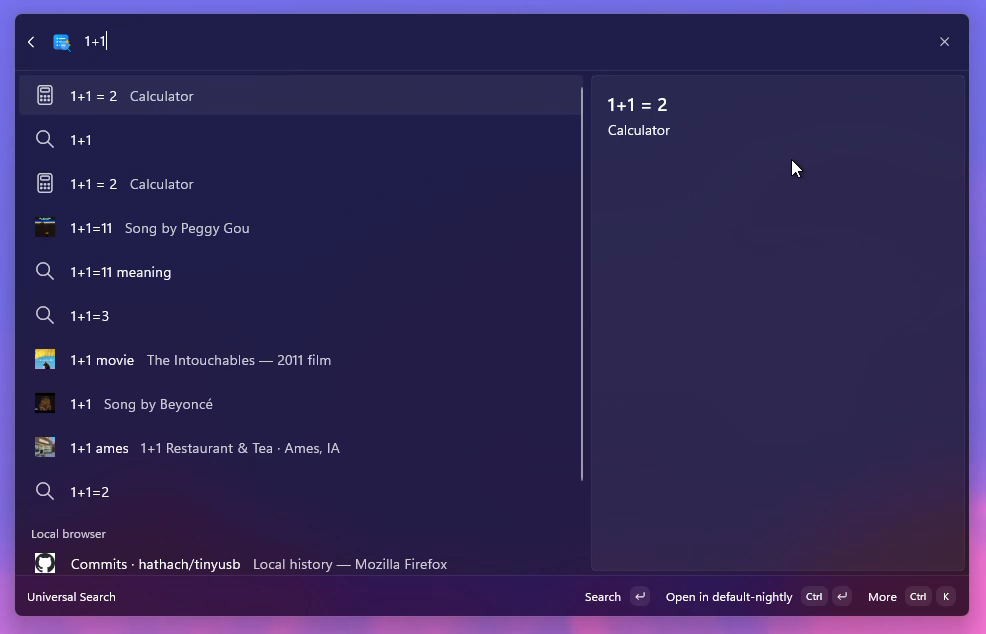Click Peggy Gou song album thumbnail
This screenshot has width=986, height=634.
click(45, 227)
